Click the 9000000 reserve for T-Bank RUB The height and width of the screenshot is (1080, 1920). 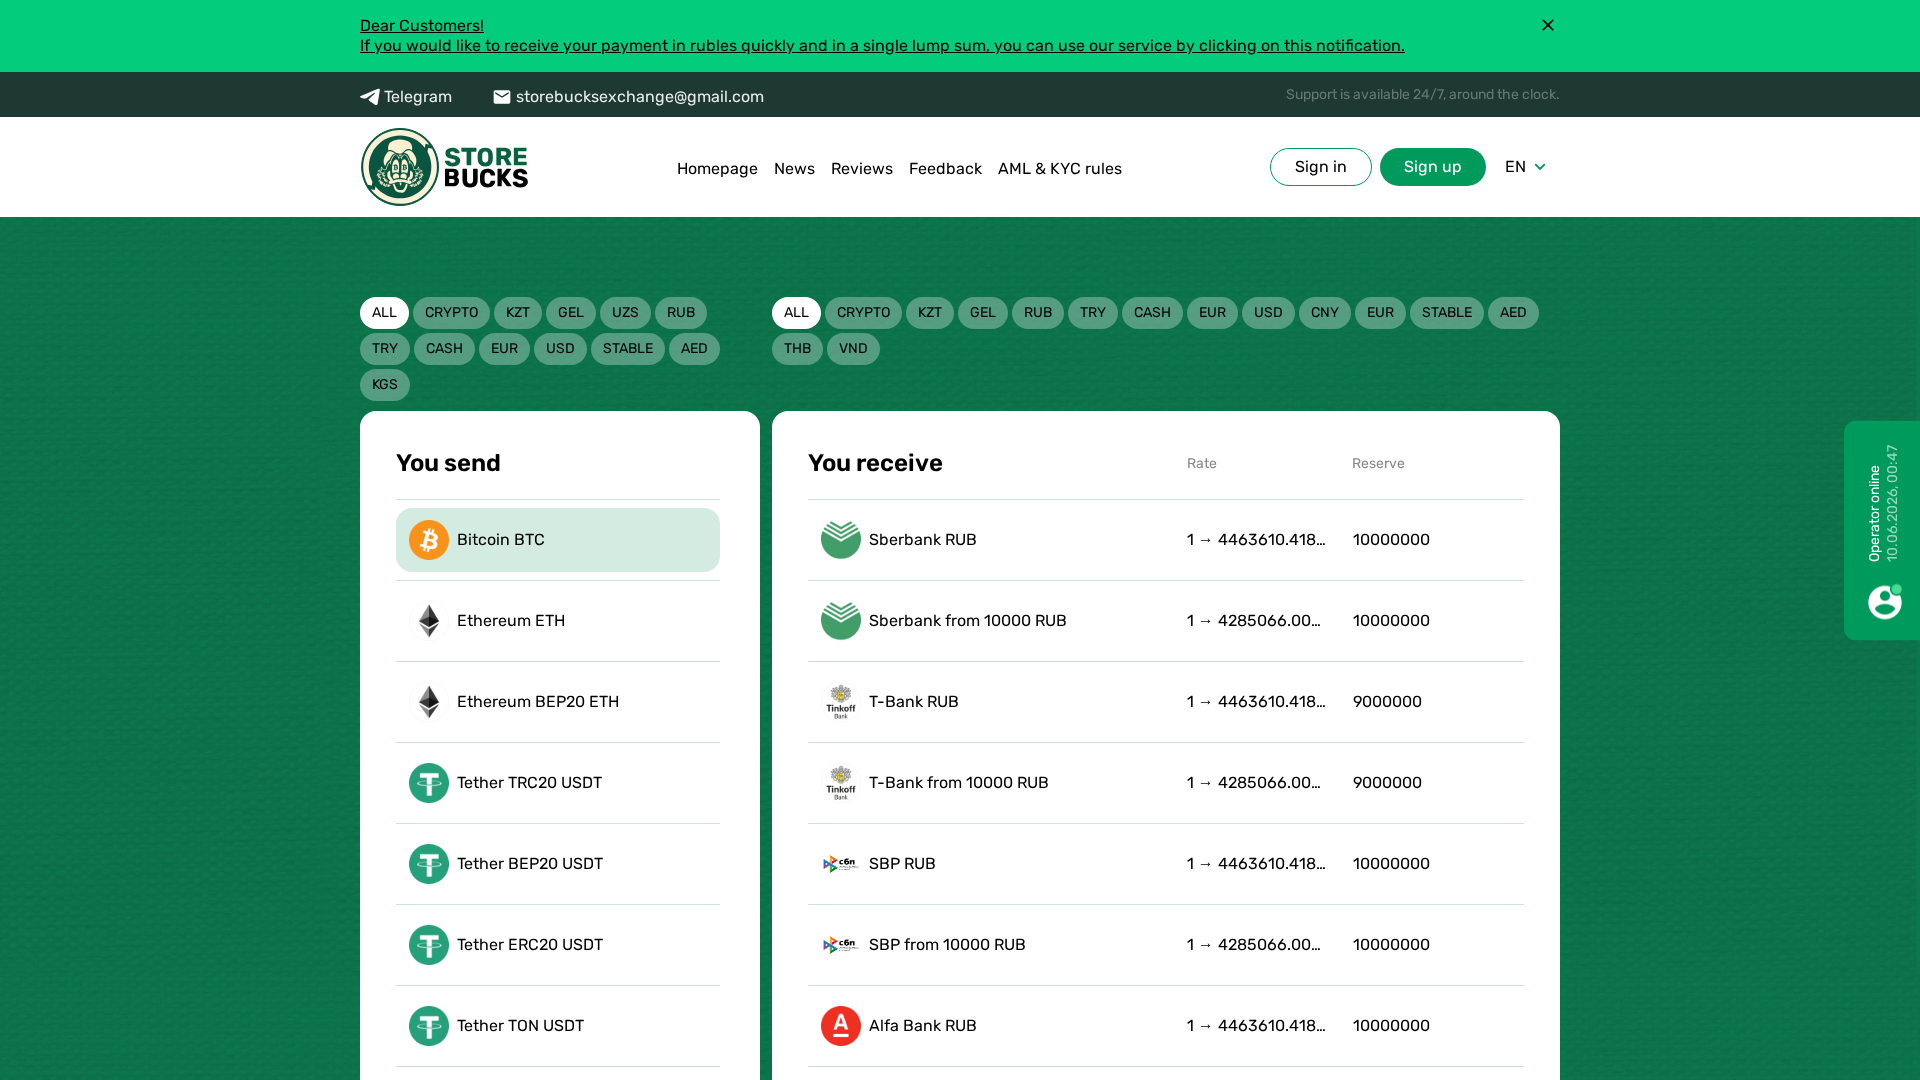(1387, 702)
